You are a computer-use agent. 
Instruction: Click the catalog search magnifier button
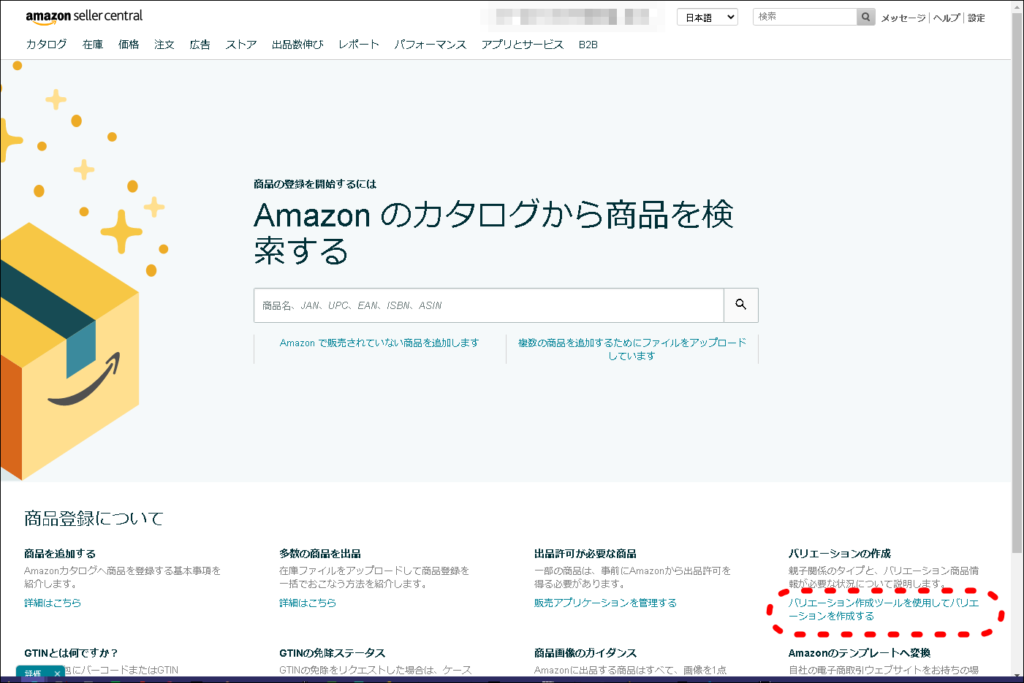click(x=741, y=305)
